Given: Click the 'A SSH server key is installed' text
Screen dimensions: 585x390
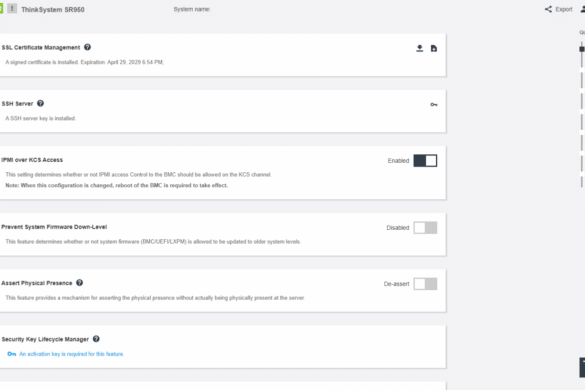Looking at the screenshot, I should click(40, 118).
